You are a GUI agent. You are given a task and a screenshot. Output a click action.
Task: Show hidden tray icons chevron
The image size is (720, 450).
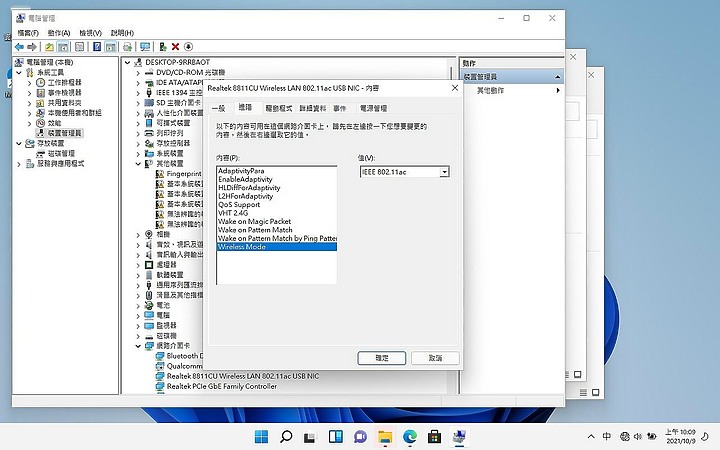591,437
